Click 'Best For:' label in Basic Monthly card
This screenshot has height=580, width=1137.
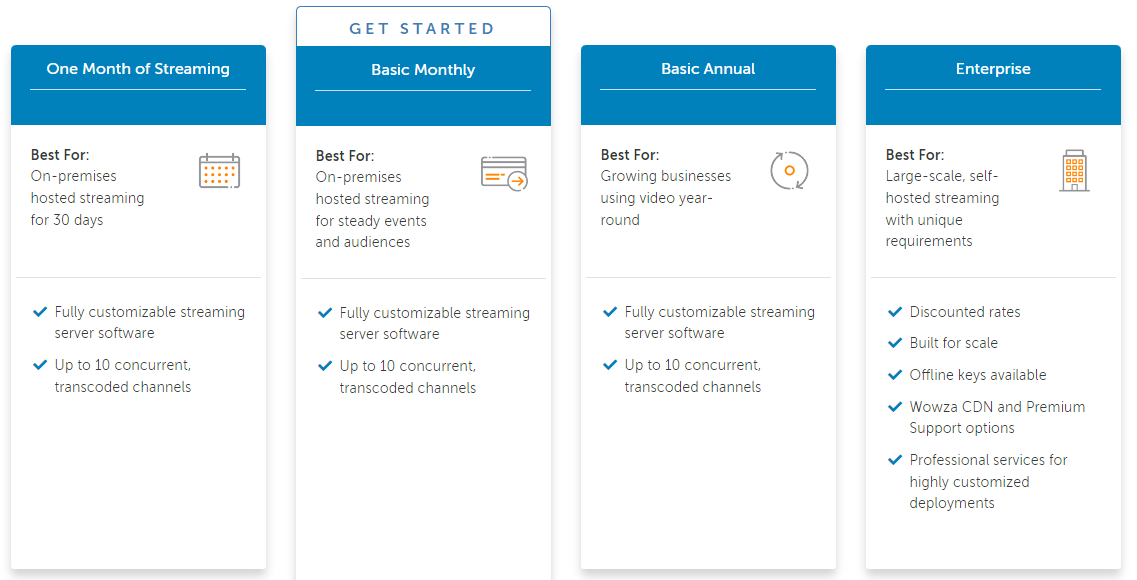pyautogui.click(x=345, y=156)
